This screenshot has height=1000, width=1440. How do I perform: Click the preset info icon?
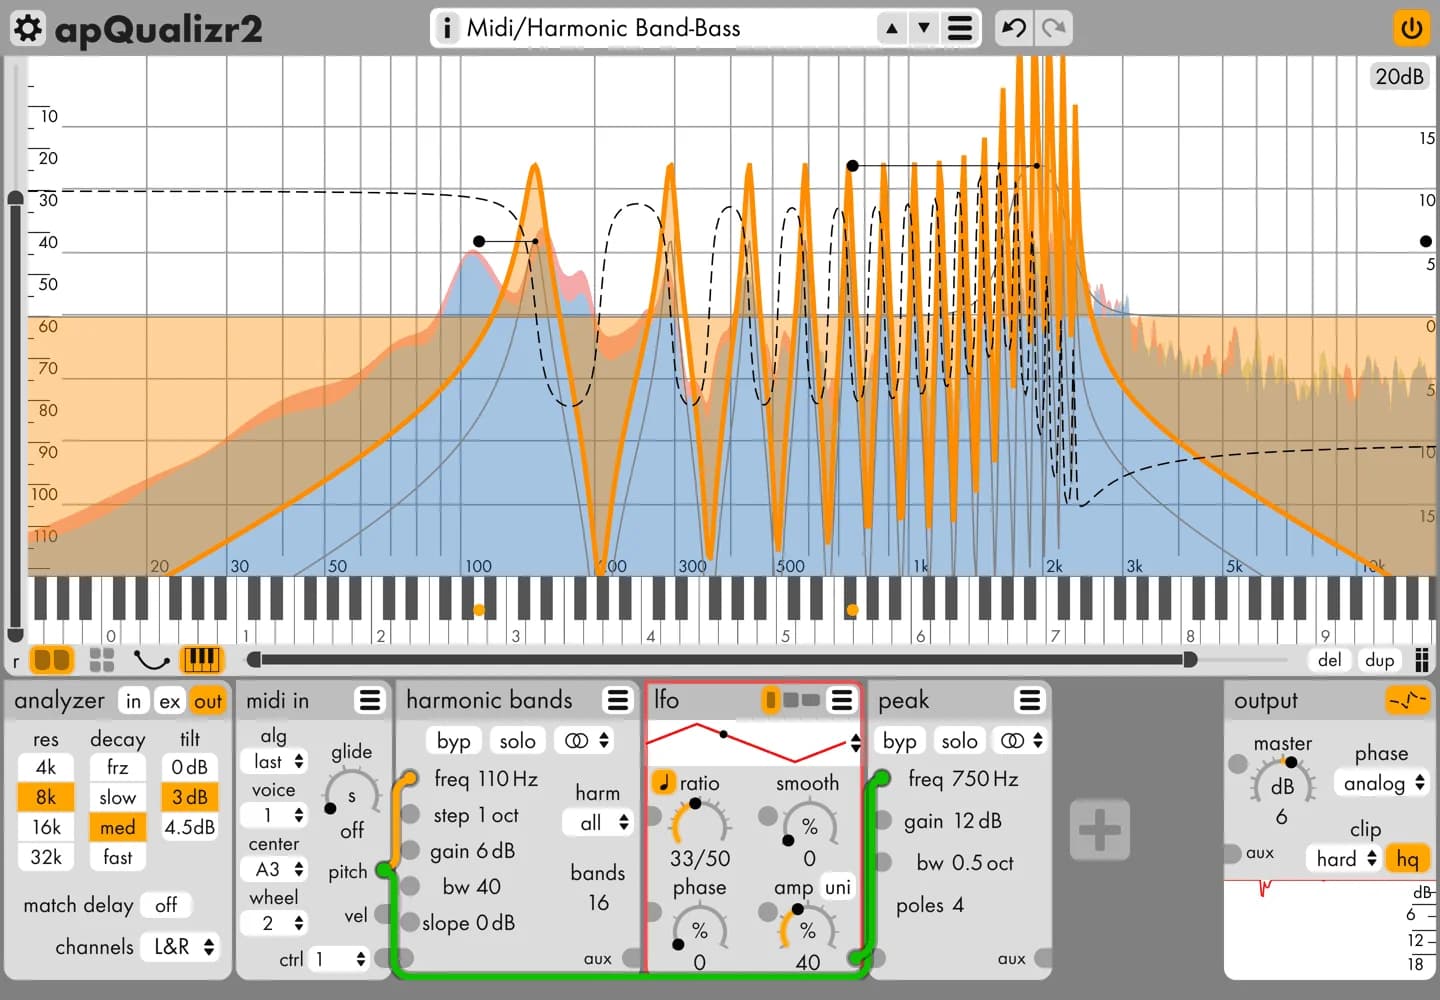click(x=447, y=28)
